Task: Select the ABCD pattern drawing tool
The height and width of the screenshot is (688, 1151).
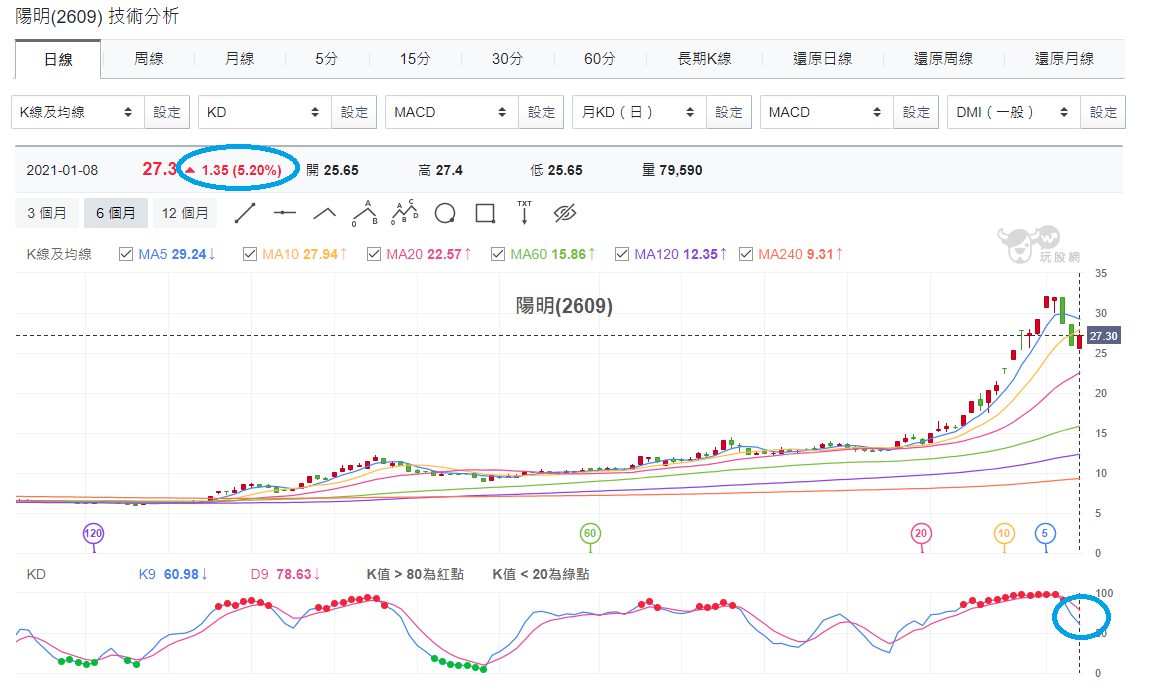Action: pyautogui.click(x=404, y=213)
